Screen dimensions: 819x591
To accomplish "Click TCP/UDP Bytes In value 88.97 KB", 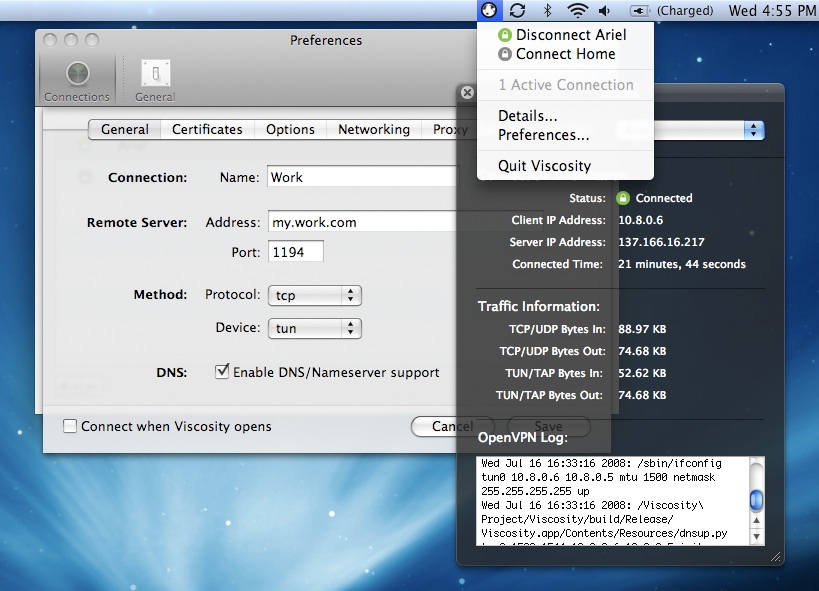I will click(642, 329).
